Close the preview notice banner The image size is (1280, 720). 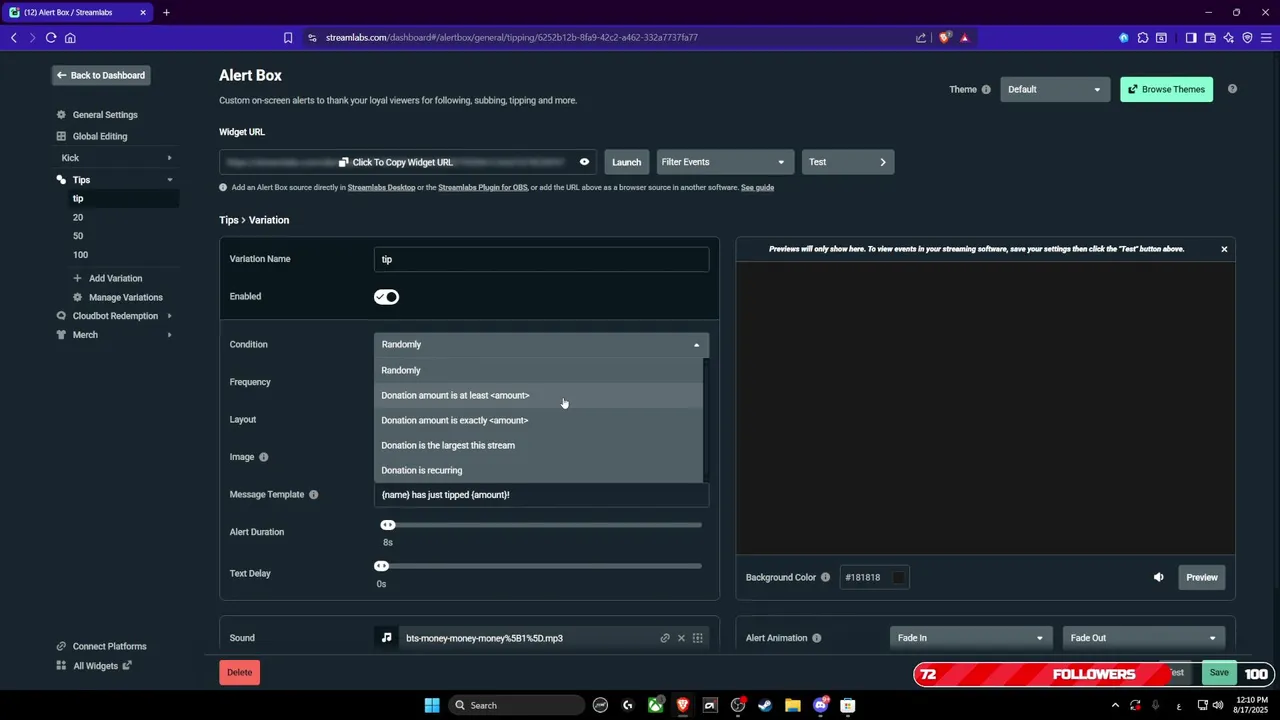pos(1224,249)
